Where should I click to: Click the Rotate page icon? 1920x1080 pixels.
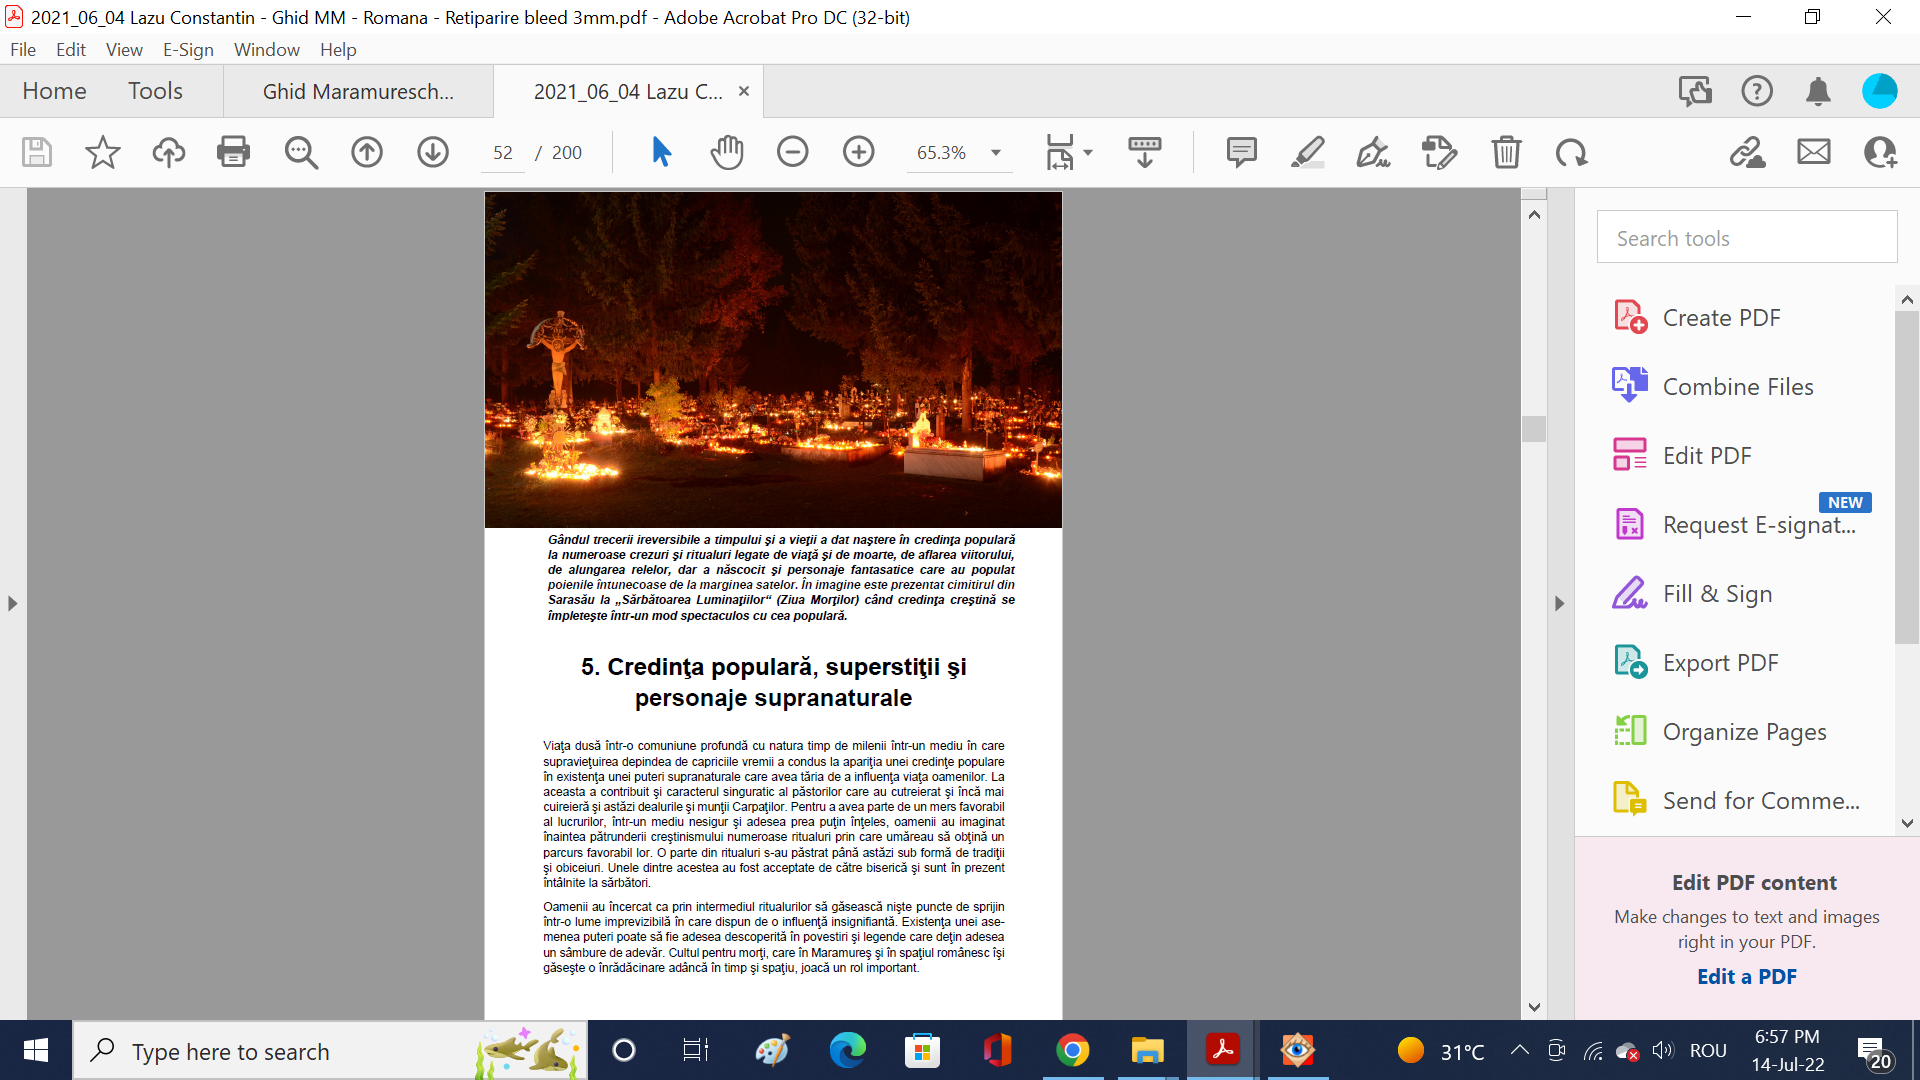coord(1571,152)
